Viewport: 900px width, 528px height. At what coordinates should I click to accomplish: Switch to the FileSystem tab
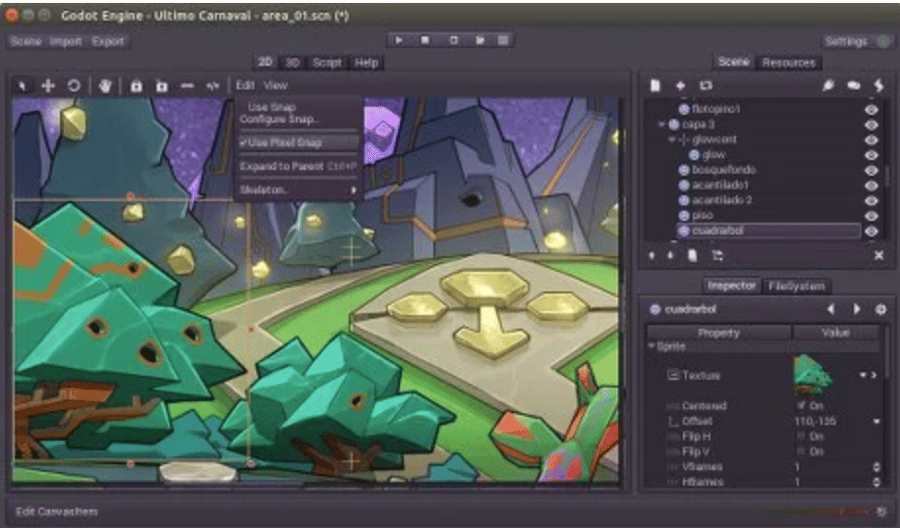[797, 286]
